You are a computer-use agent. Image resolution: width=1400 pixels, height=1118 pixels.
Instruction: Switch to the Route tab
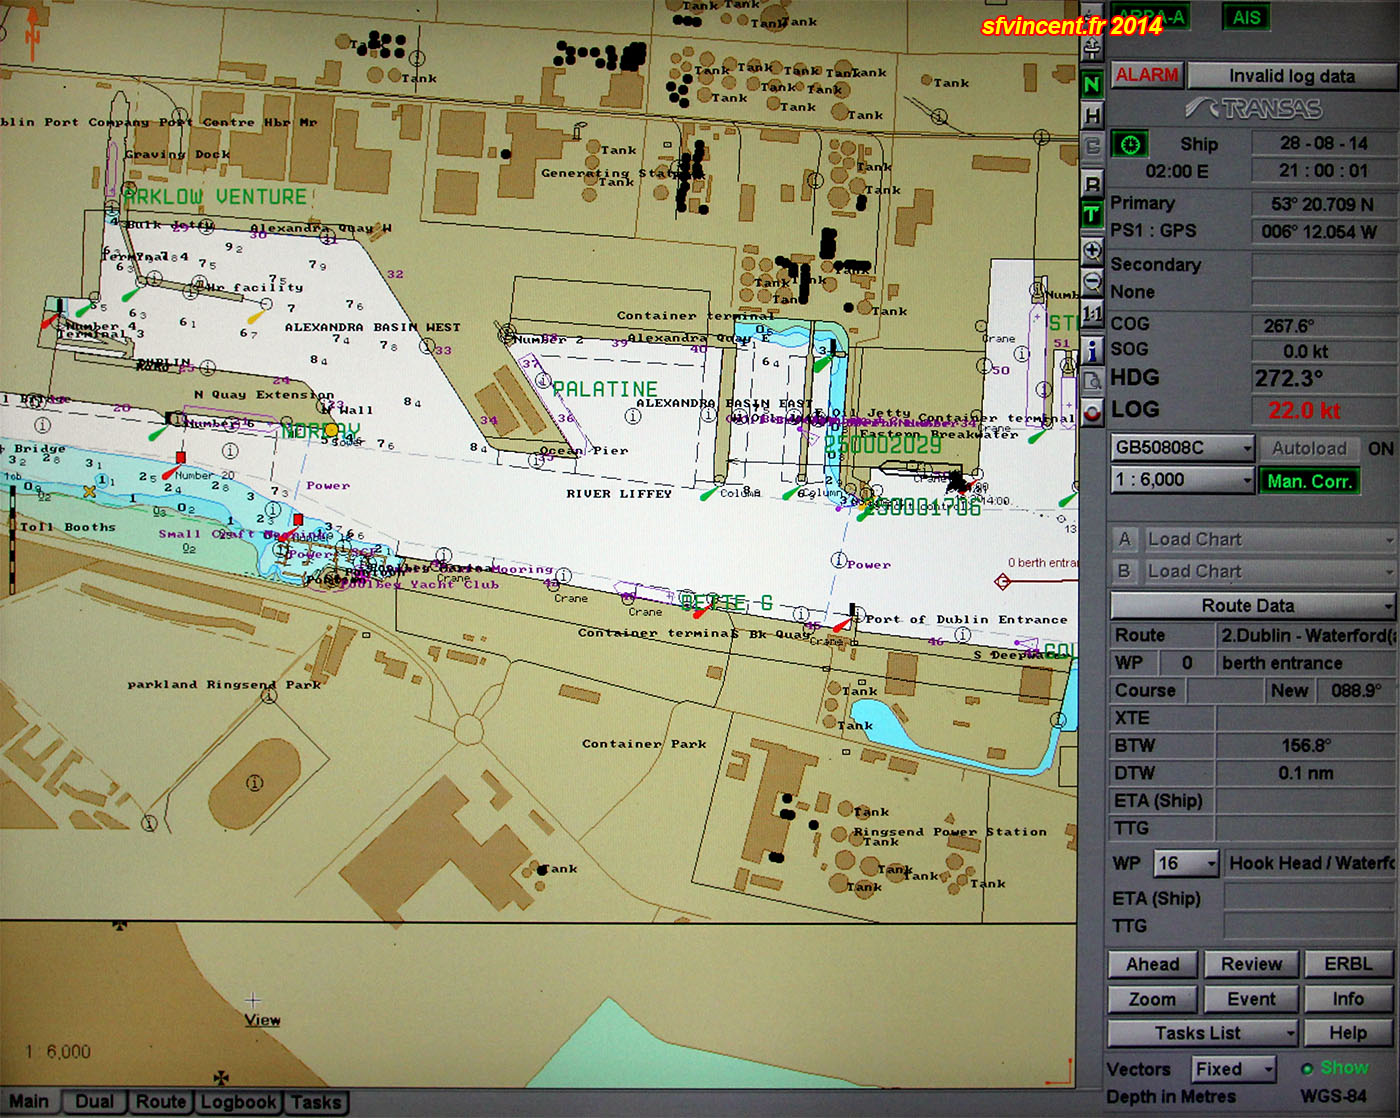point(161,1102)
